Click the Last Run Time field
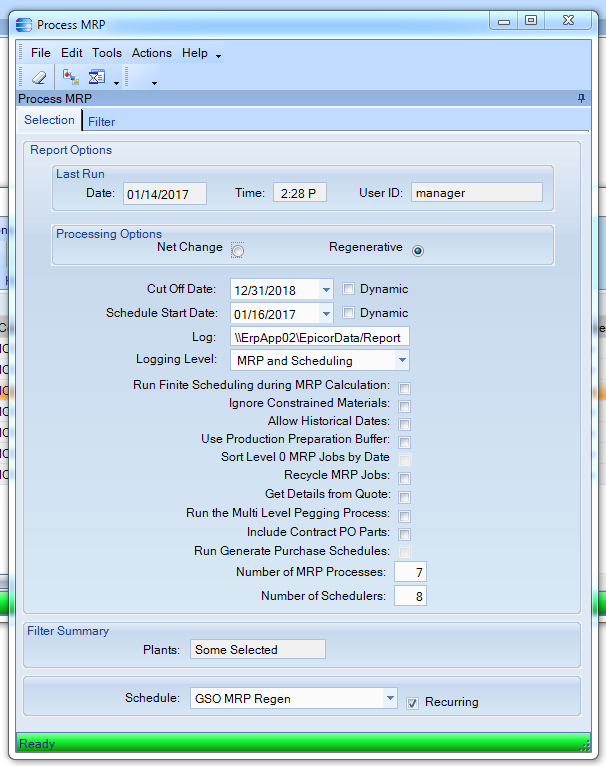 300,192
